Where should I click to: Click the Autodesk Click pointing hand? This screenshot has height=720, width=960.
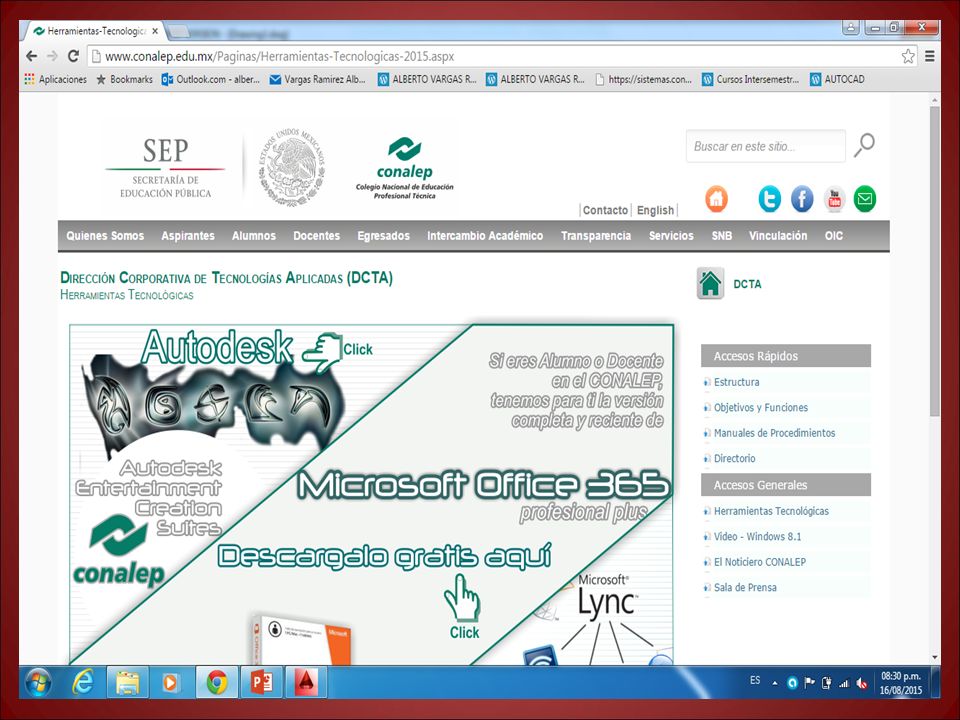323,353
